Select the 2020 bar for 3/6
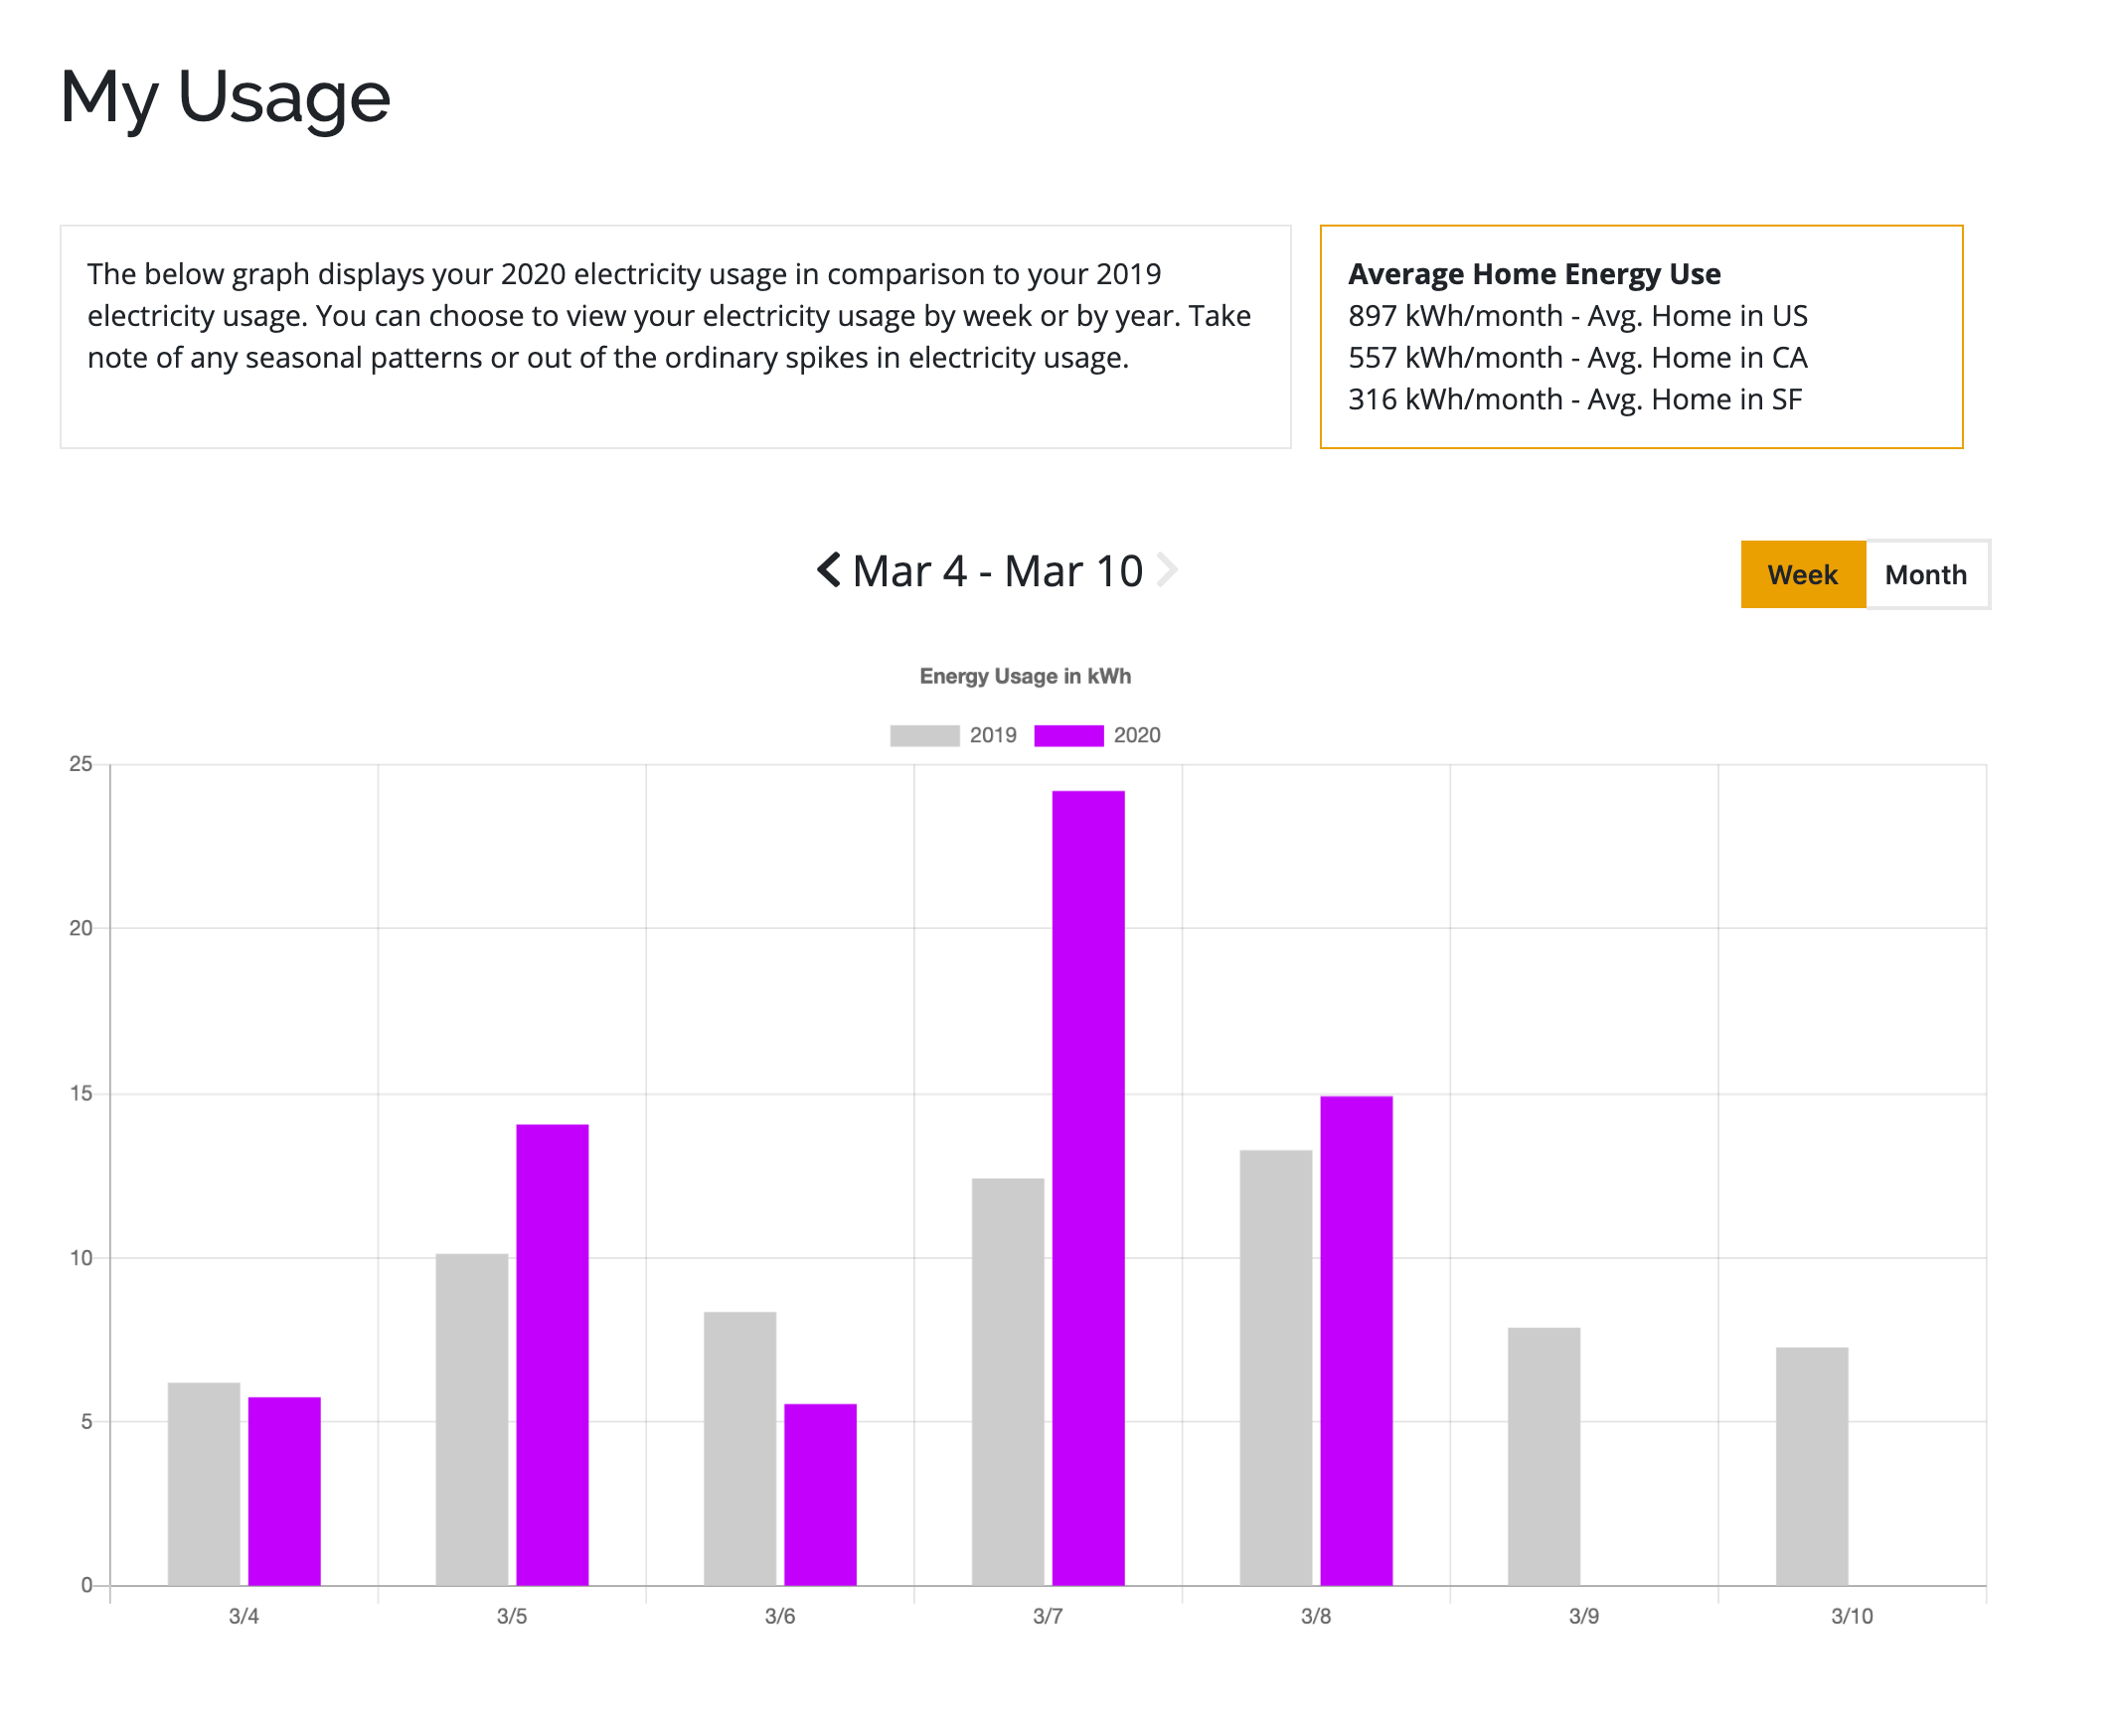The image size is (2116, 1736). (820, 1494)
